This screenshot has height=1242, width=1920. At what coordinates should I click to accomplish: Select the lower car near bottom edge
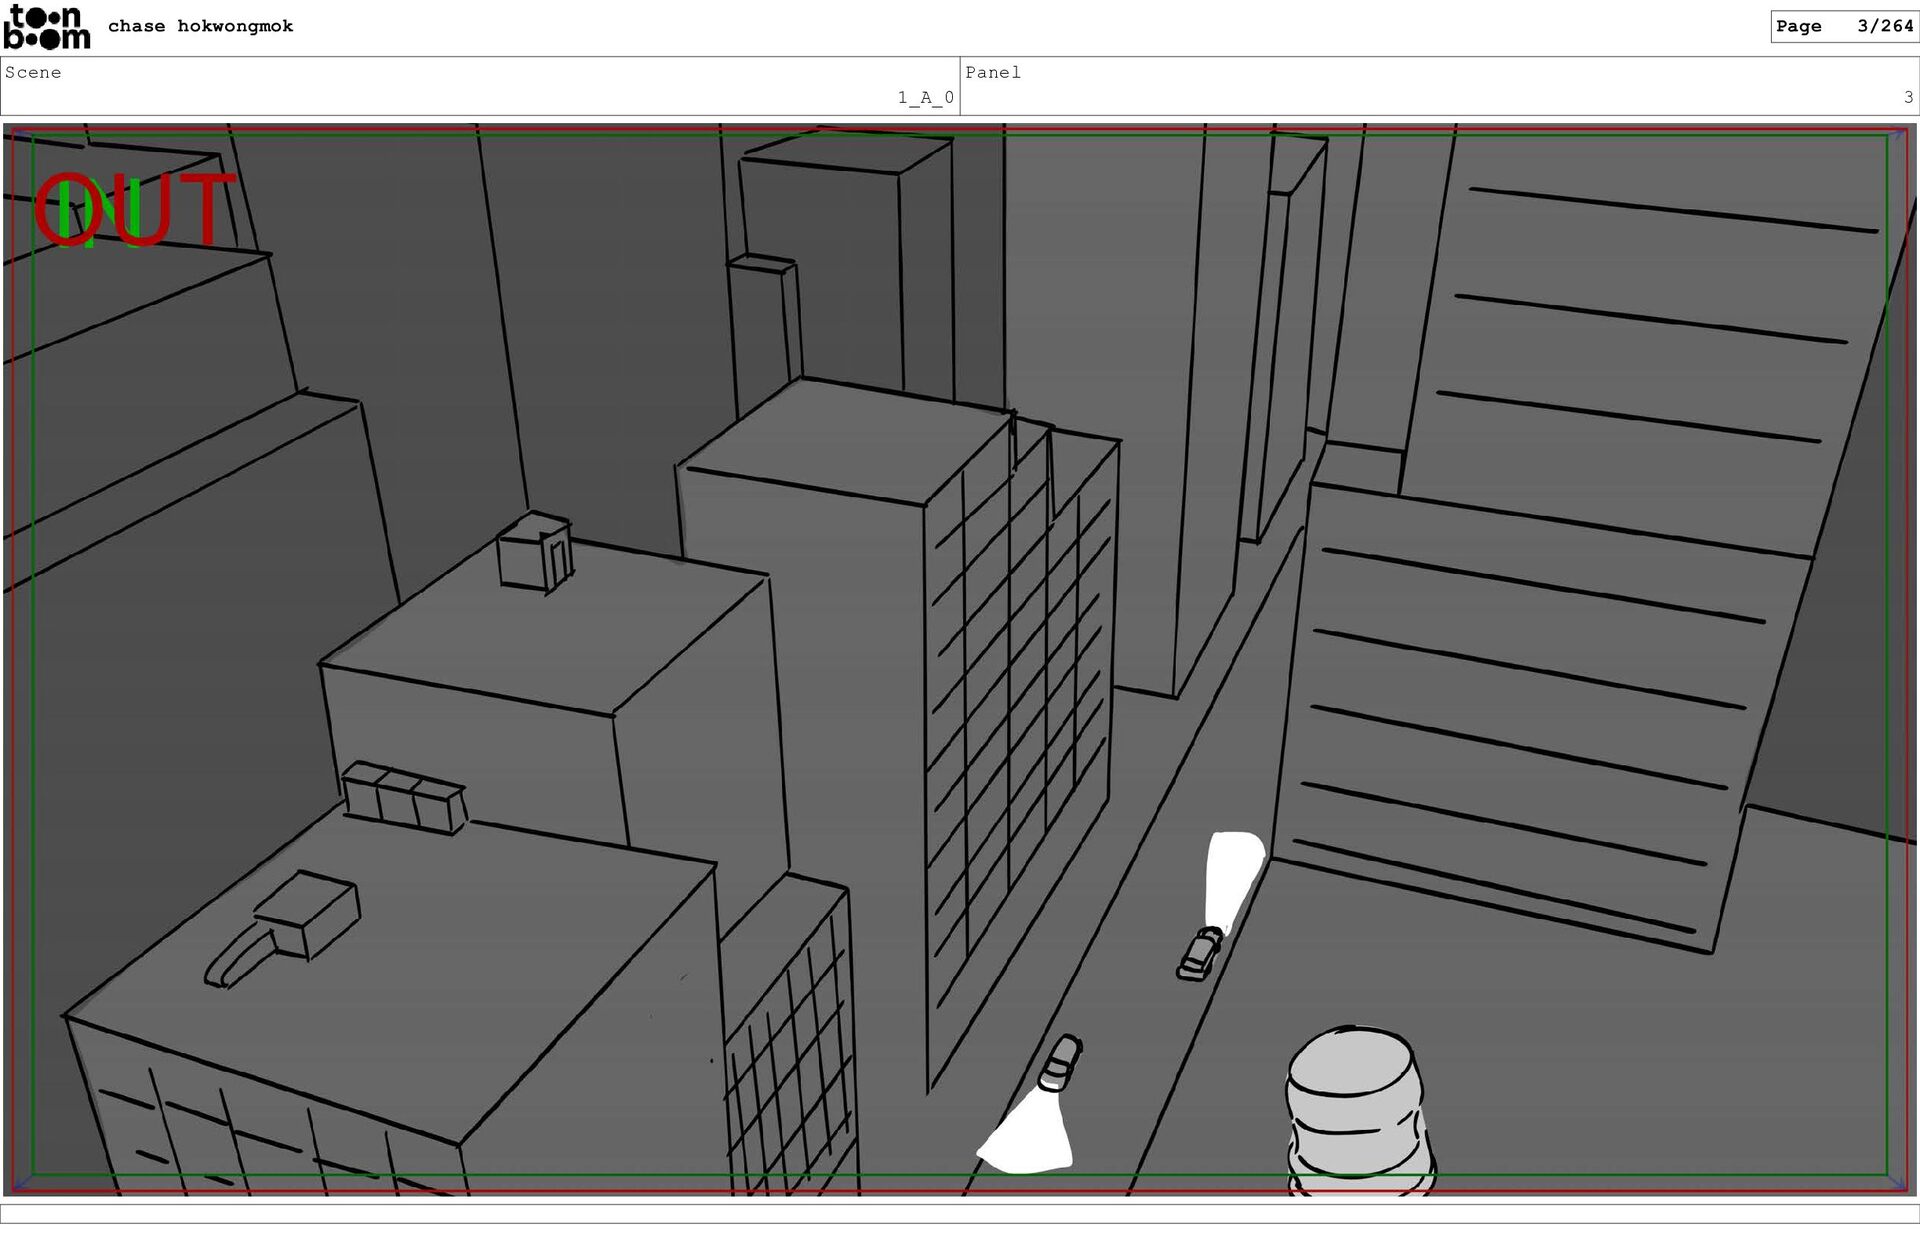coord(1060,1062)
